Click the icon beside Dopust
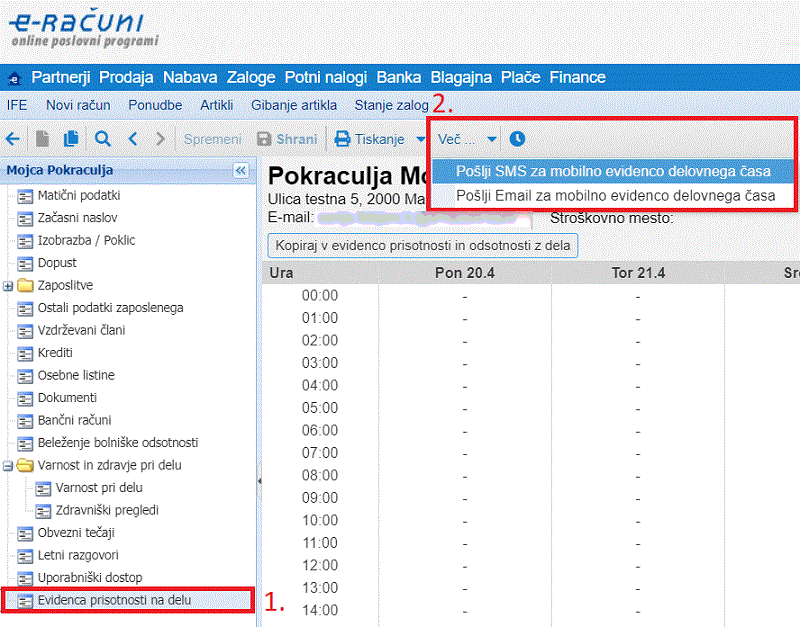The height and width of the screenshot is (627, 800). (25, 263)
